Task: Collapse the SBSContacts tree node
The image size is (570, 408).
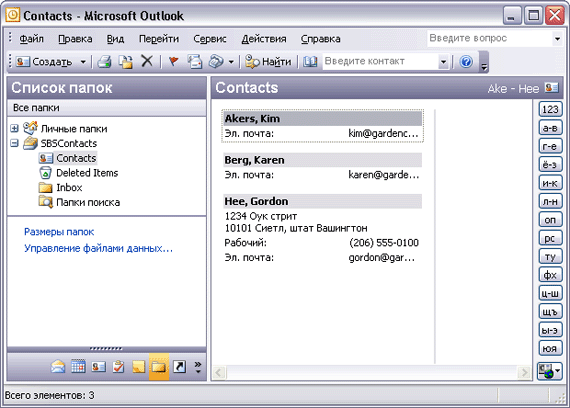Action: pos(15,143)
